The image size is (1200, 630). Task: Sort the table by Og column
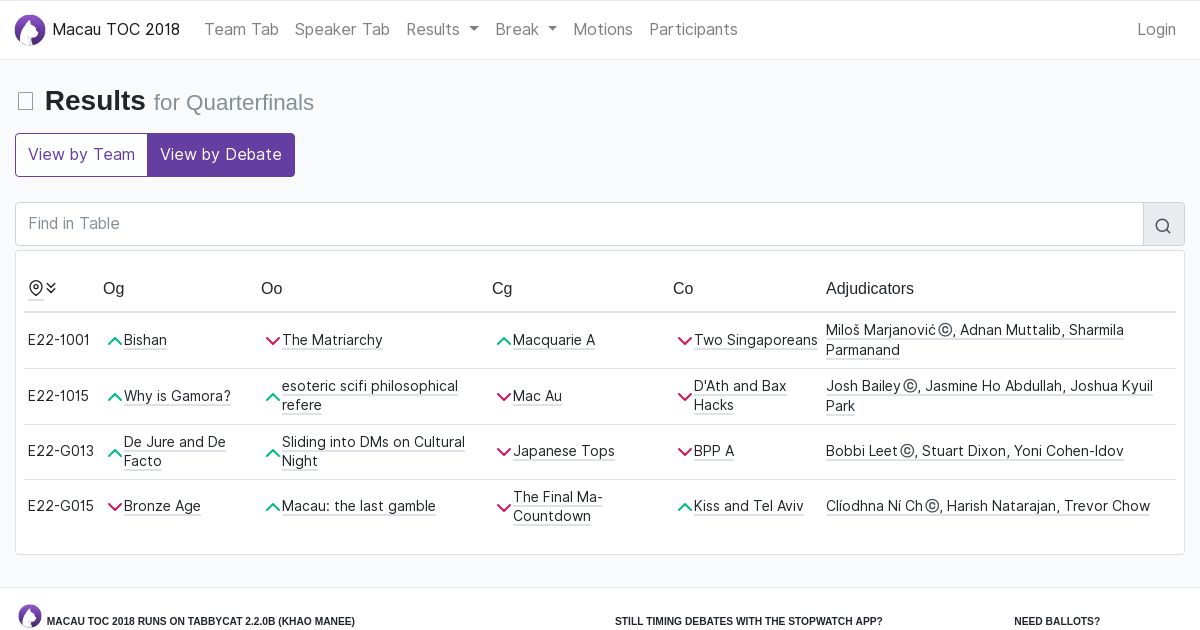(114, 288)
